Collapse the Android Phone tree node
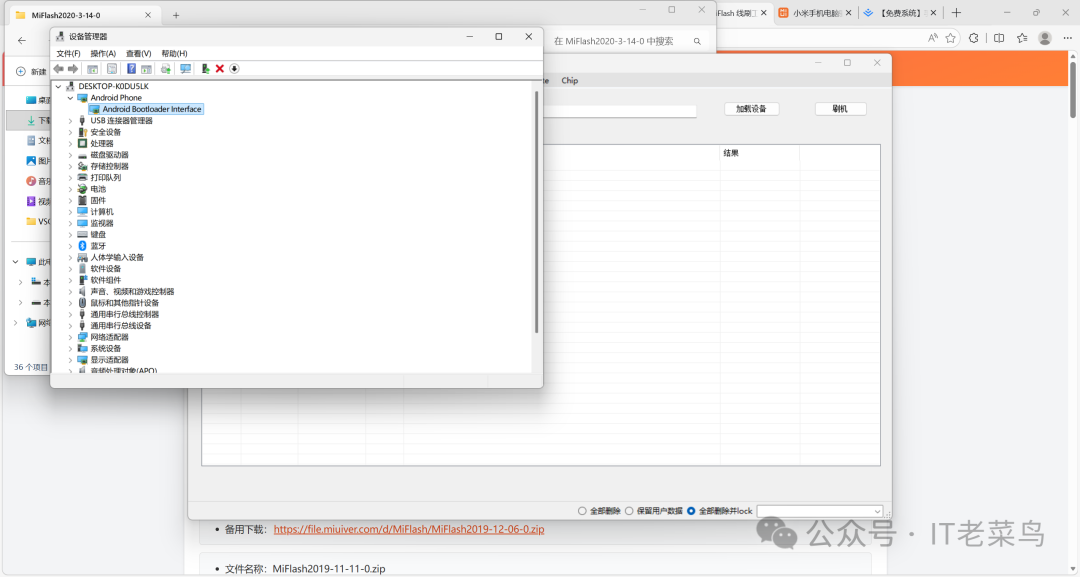The width and height of the screenshot is (1080, 577). (69, 97)
